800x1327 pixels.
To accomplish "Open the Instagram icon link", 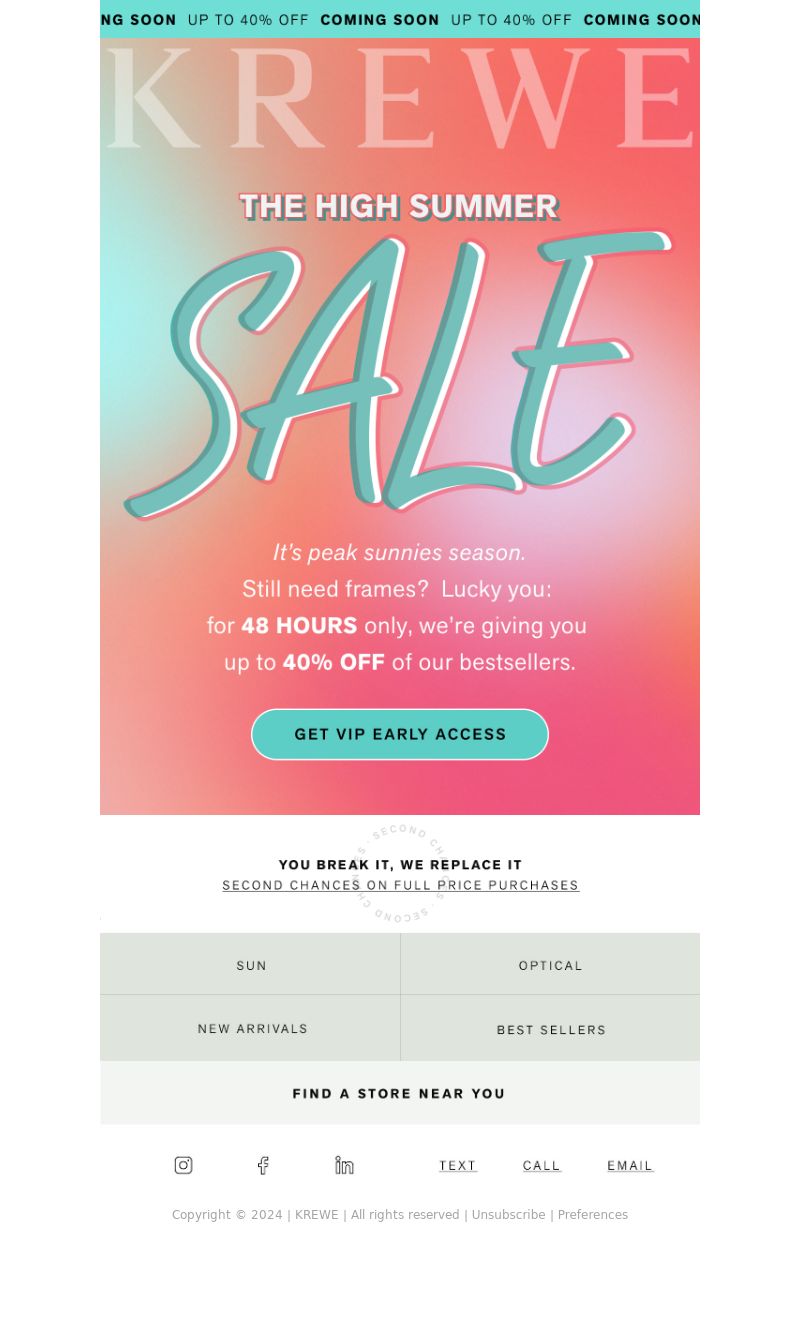I will (x=183, y=1165).
